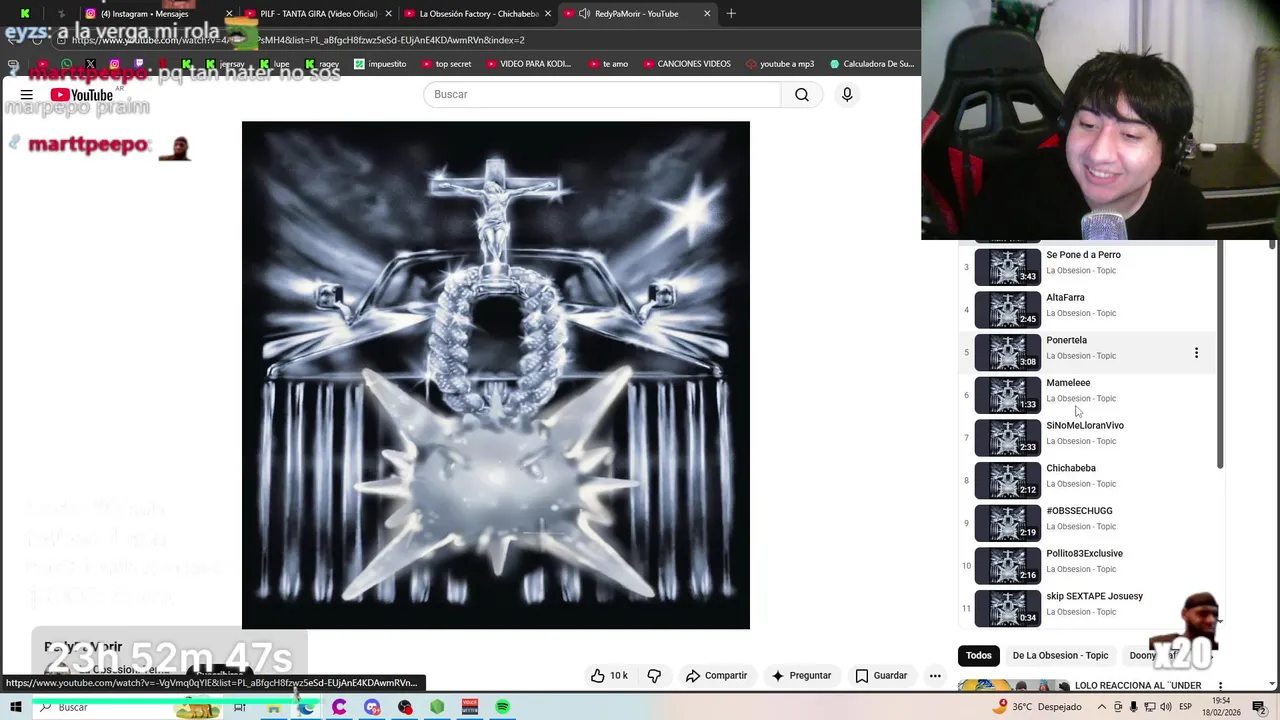Open Spotify from the taskbar
Viewport: 1280px width, 720px height.
click(503, 707)
